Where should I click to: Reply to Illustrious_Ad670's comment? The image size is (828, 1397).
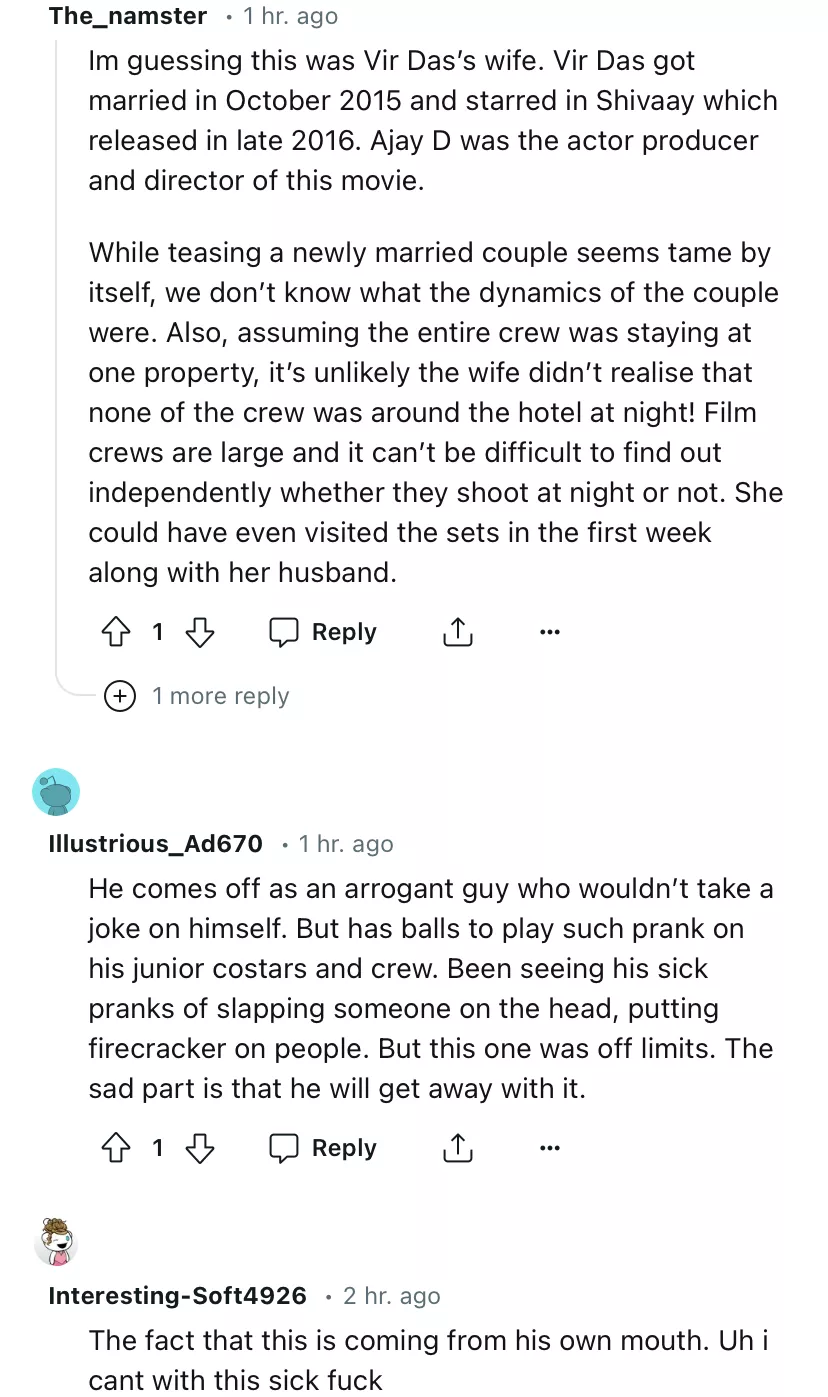click(x=323, y=1148)
